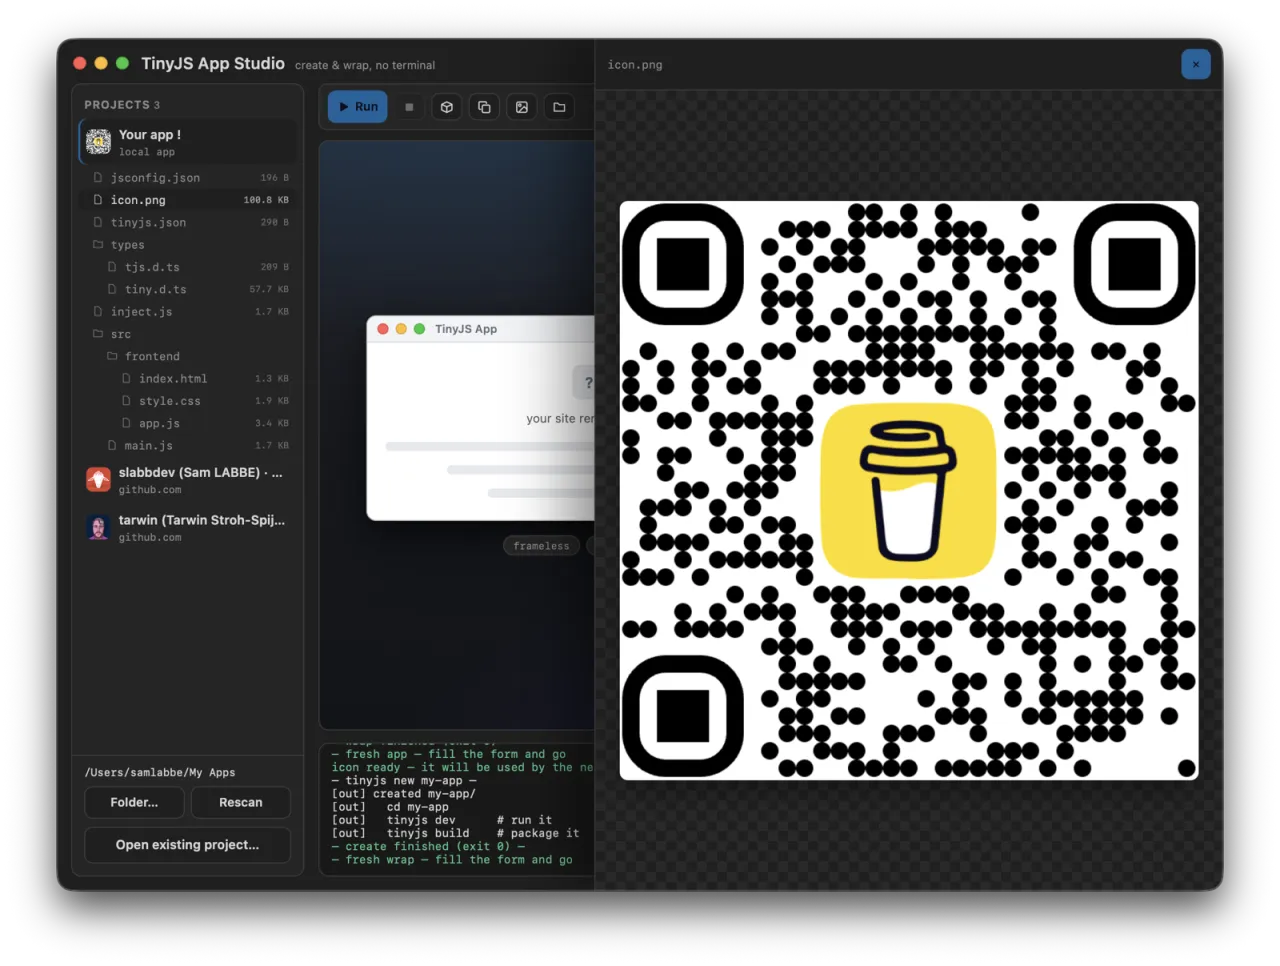Click the 'TinyJS App' preview window title
This screenshot has width=1280, height=966.
pos(466,329)
